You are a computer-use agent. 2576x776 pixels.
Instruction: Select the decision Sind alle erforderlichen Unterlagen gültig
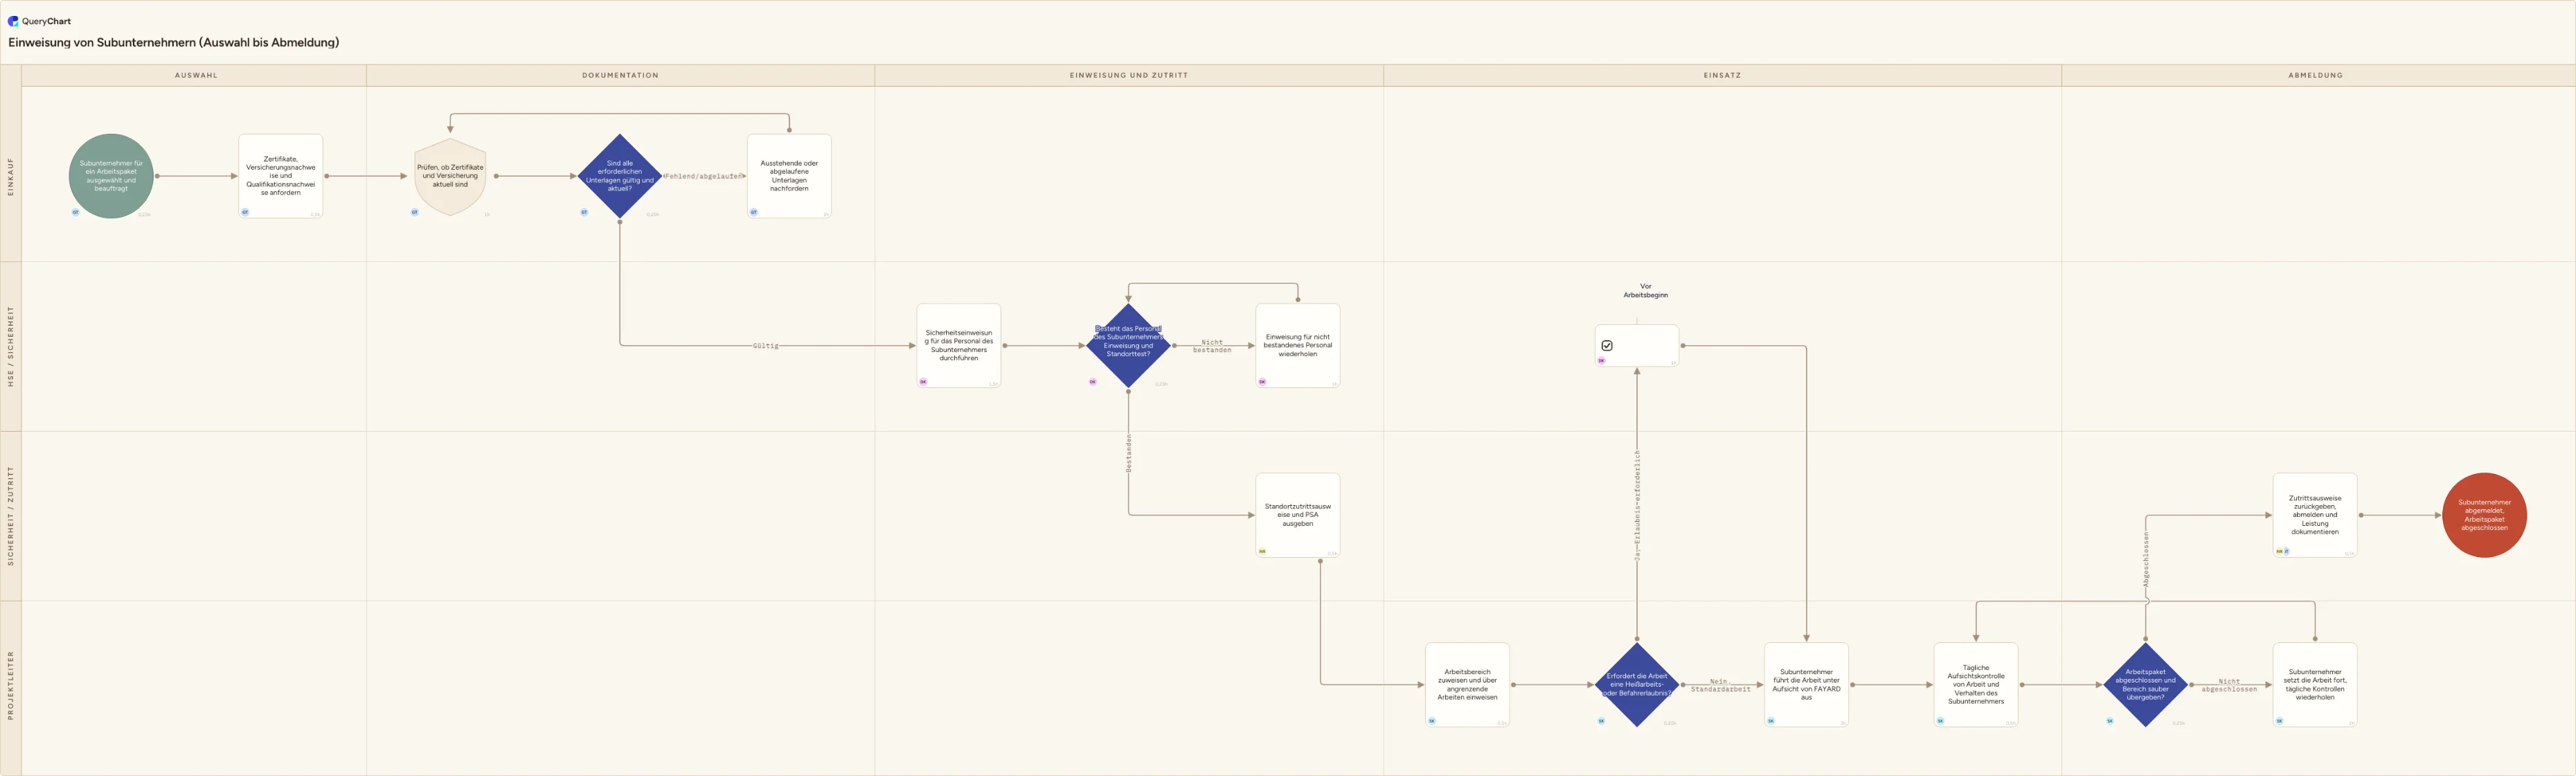click(620, 176)
